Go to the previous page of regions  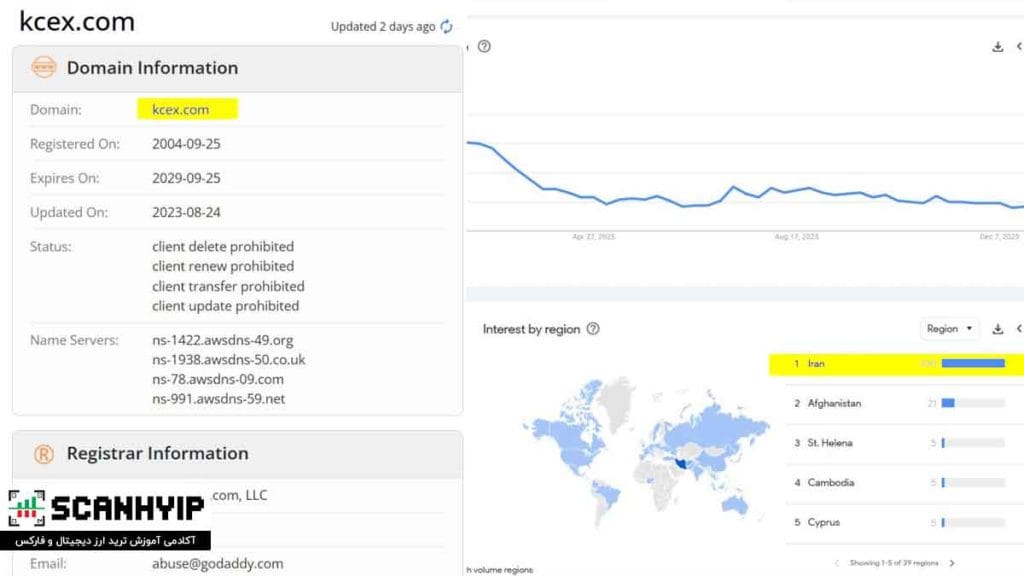tap(837, 563)
